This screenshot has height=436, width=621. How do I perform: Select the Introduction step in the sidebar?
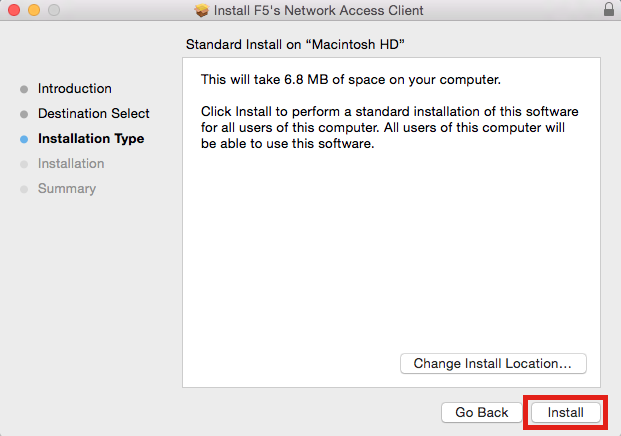(x=74, y=88)
